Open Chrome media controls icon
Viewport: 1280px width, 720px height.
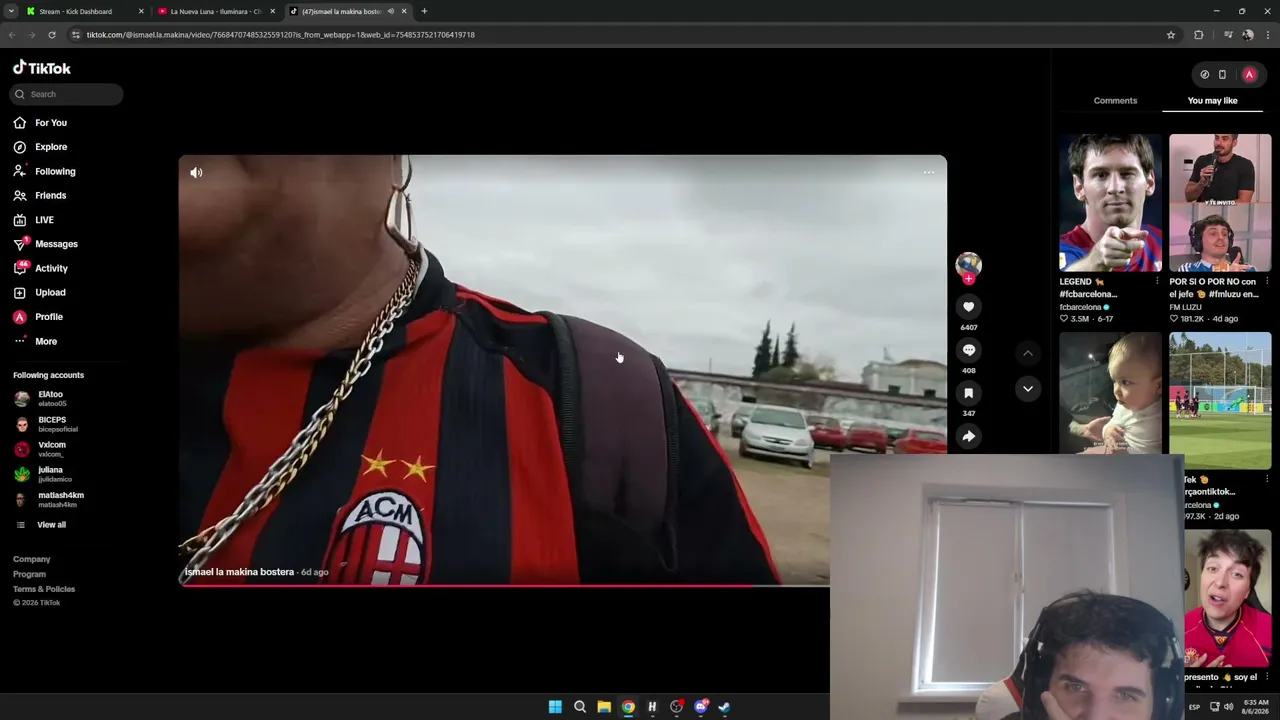(x=1228, y=35)
